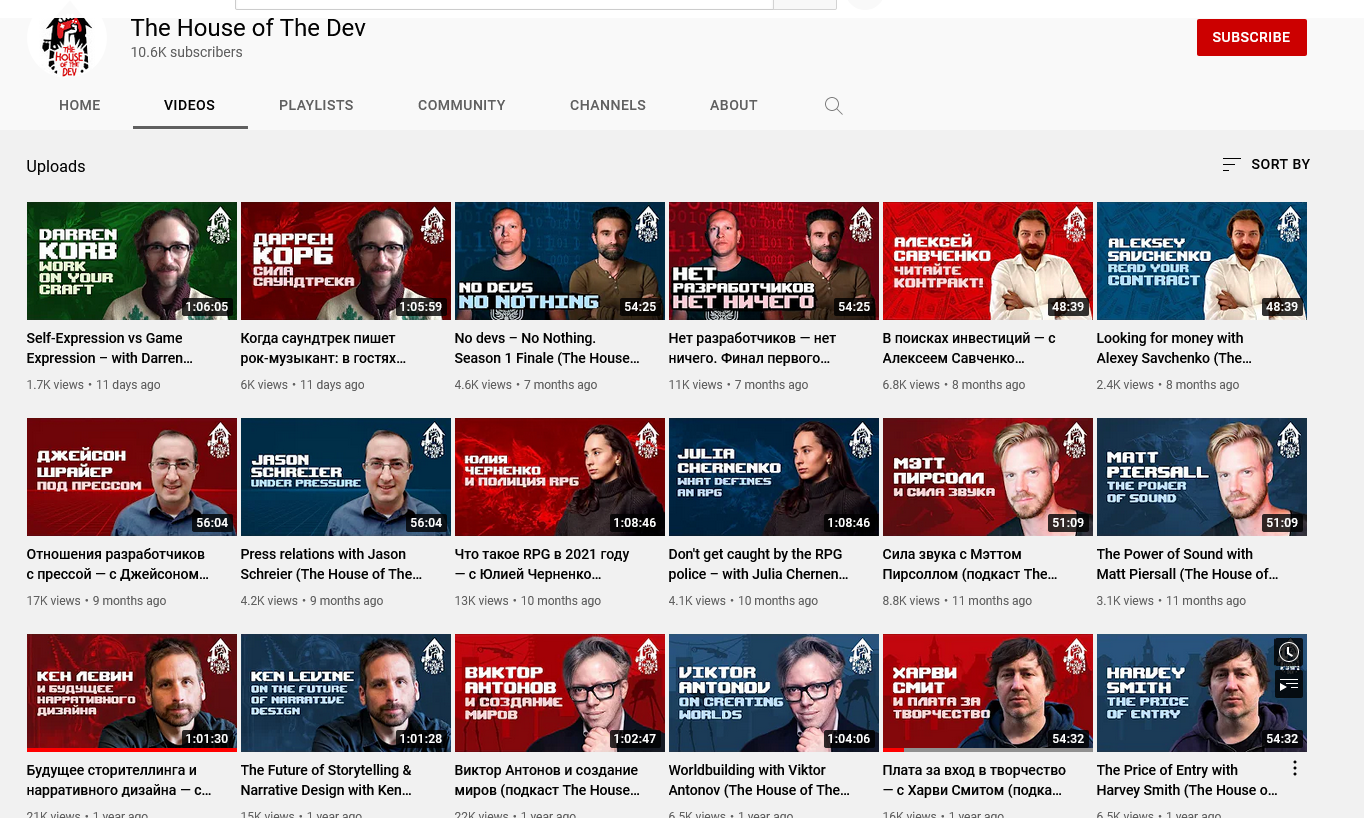View the About tab
The width and height of the screenshot is (1364, 818).
734,105
